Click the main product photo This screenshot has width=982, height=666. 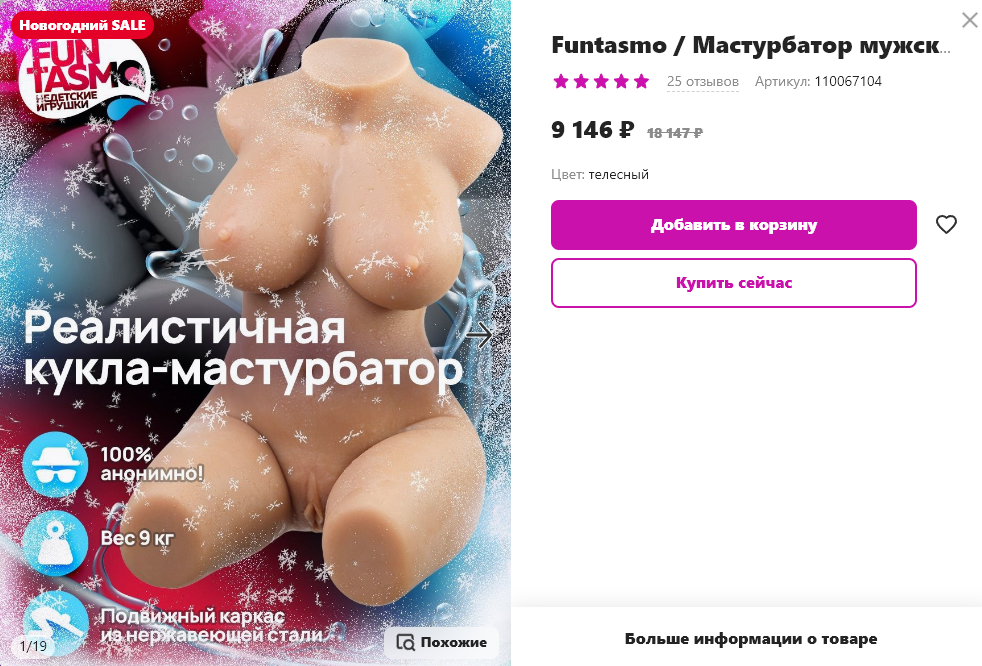[256, 333]
